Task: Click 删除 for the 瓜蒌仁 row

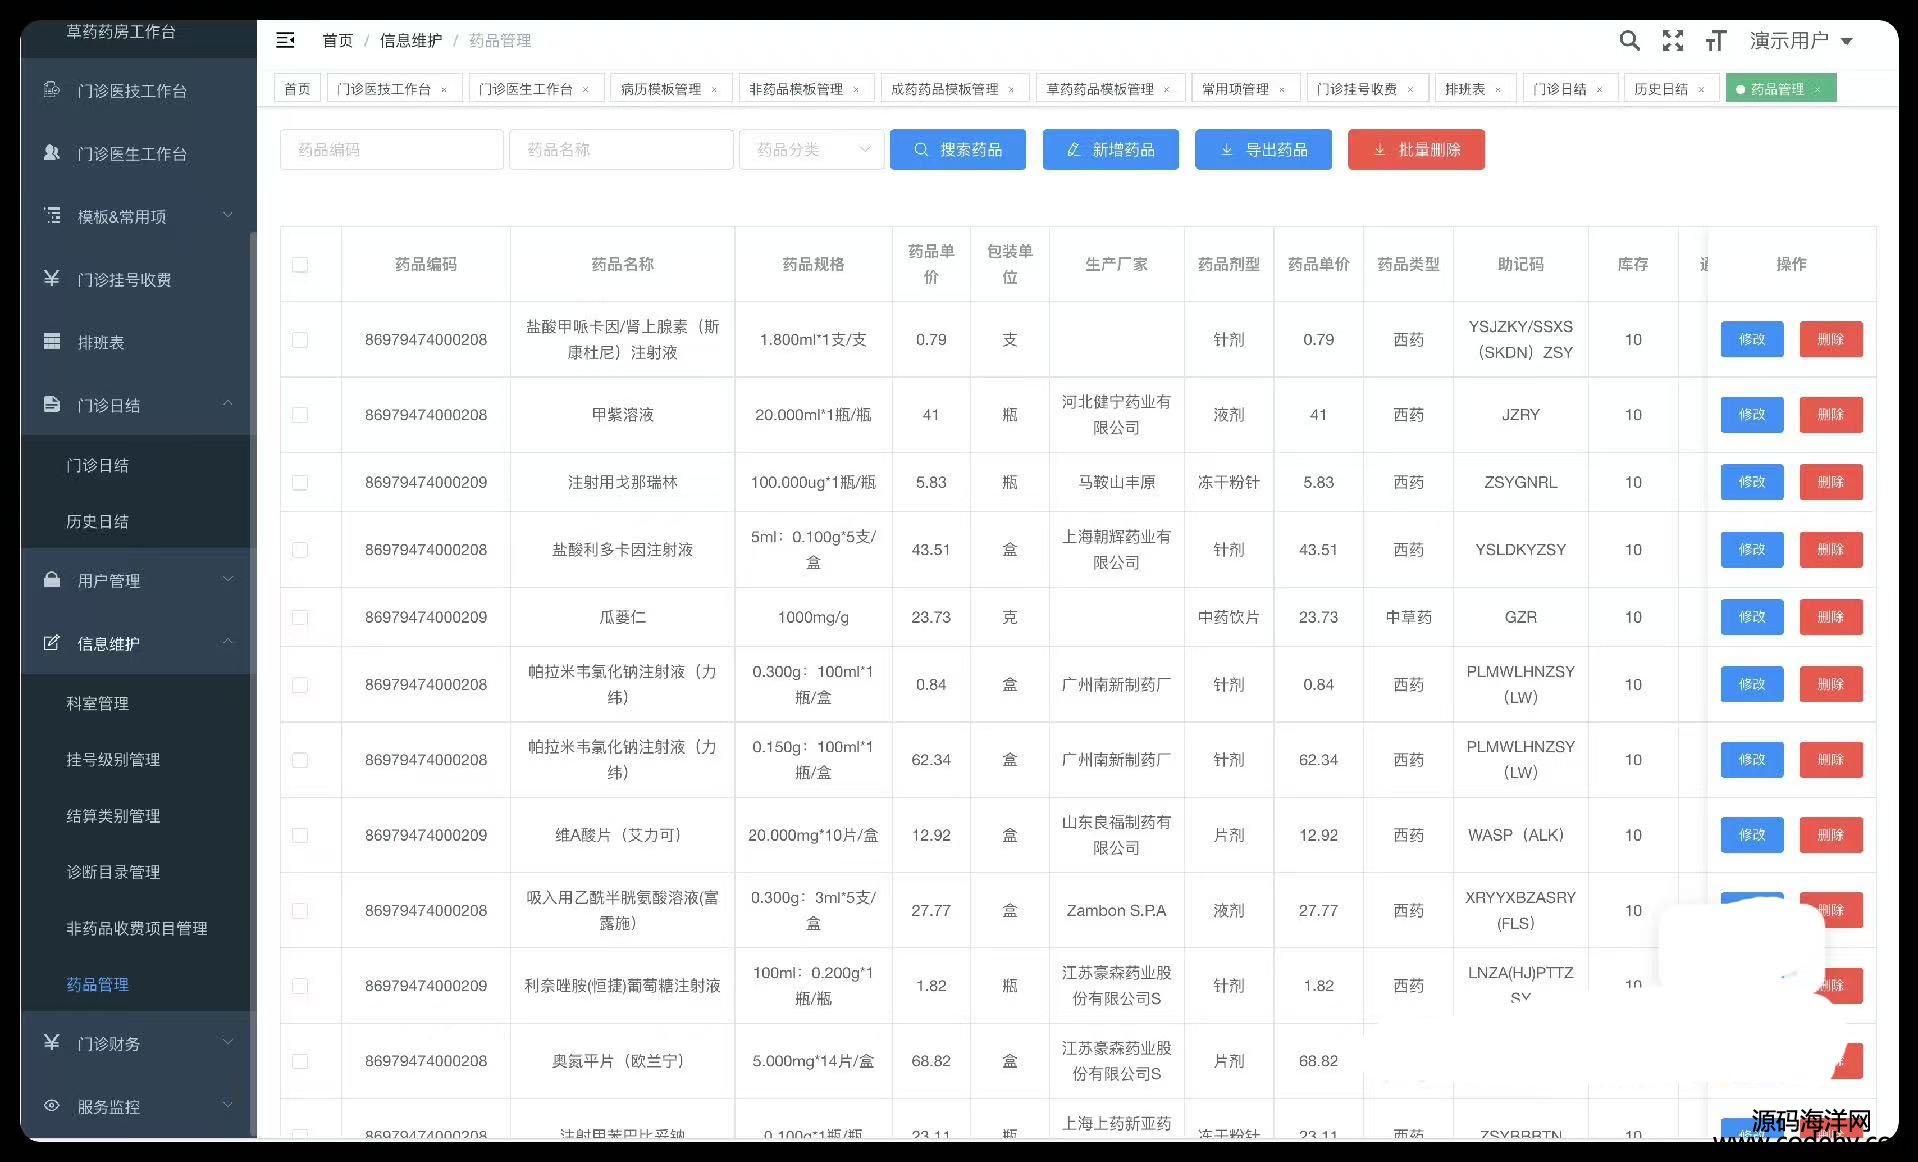Action: pos(1830,617)
